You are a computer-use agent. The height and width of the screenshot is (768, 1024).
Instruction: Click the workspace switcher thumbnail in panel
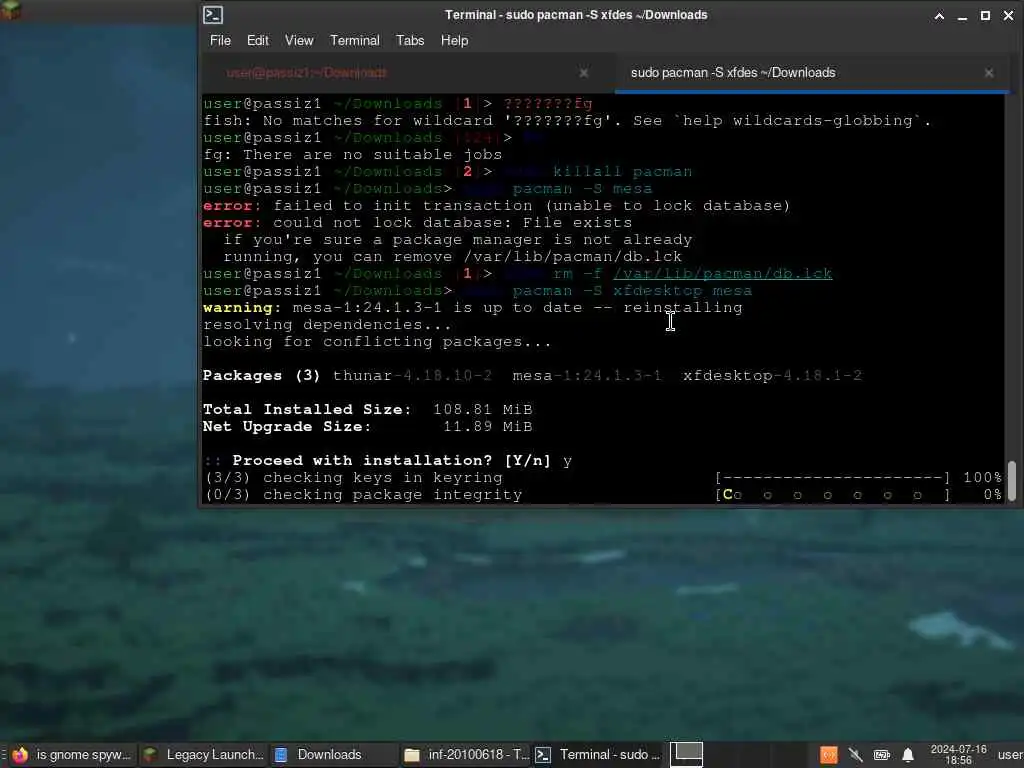(x=686, y=754)
